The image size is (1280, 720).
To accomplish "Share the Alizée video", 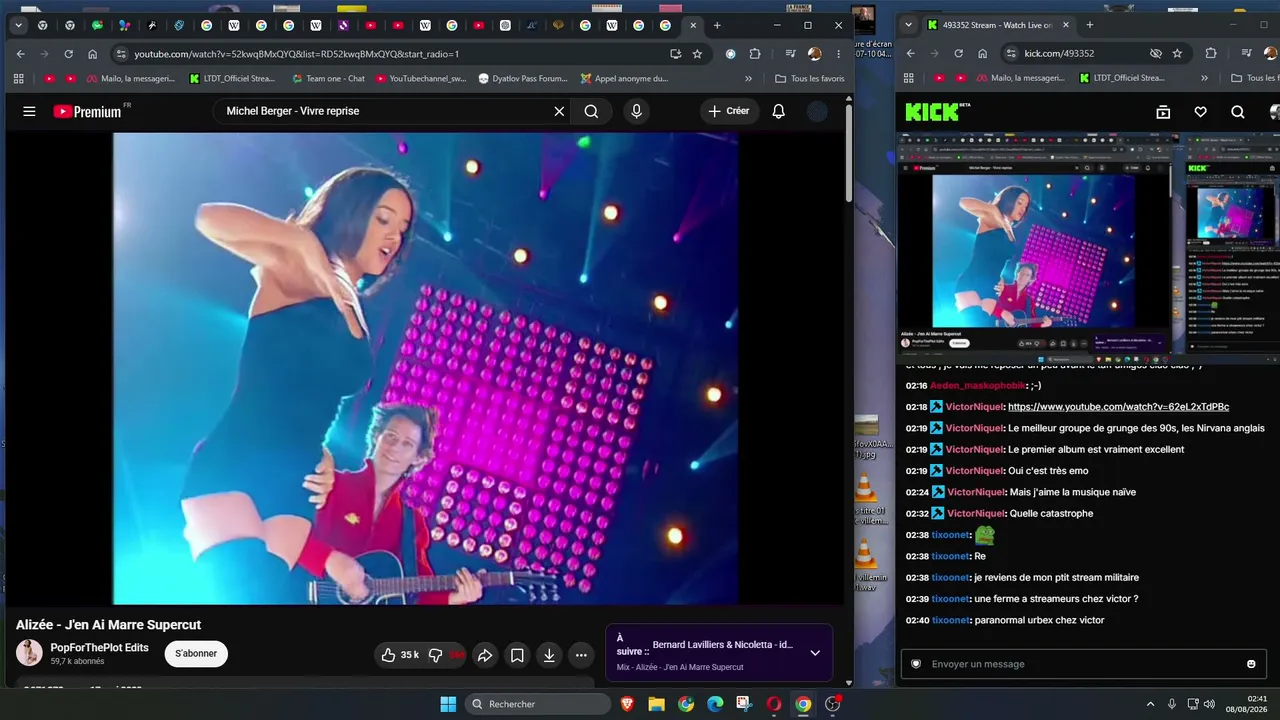I will coord(485,655).
